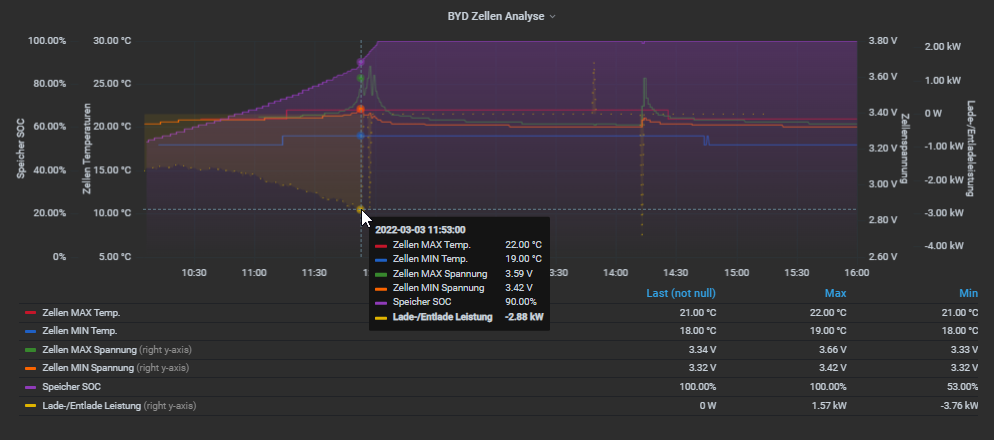Click the green Zellen MAX Spannung legend color swatch
Screen dimensions: 994x440
click(x=30, y=349)
